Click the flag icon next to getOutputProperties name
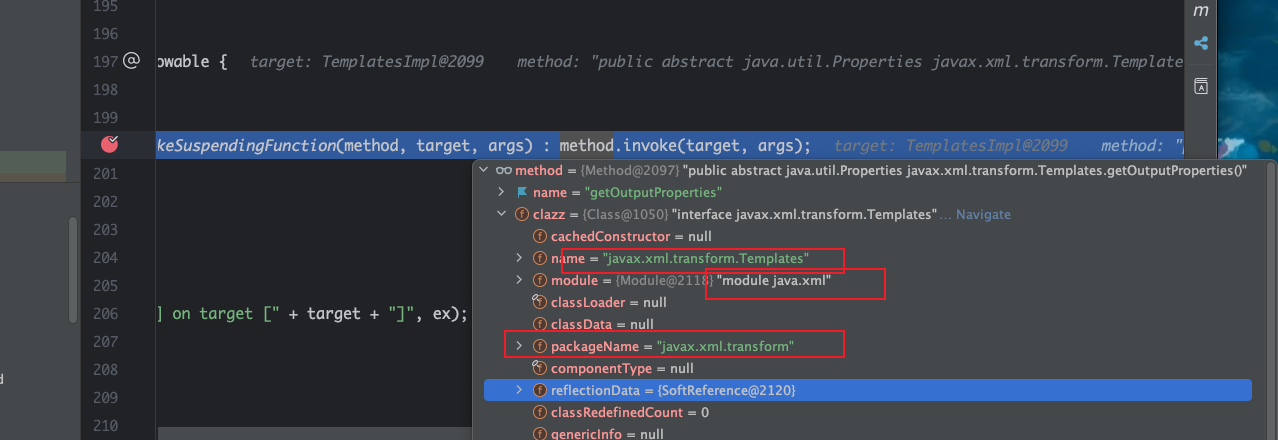 [521, 192]
